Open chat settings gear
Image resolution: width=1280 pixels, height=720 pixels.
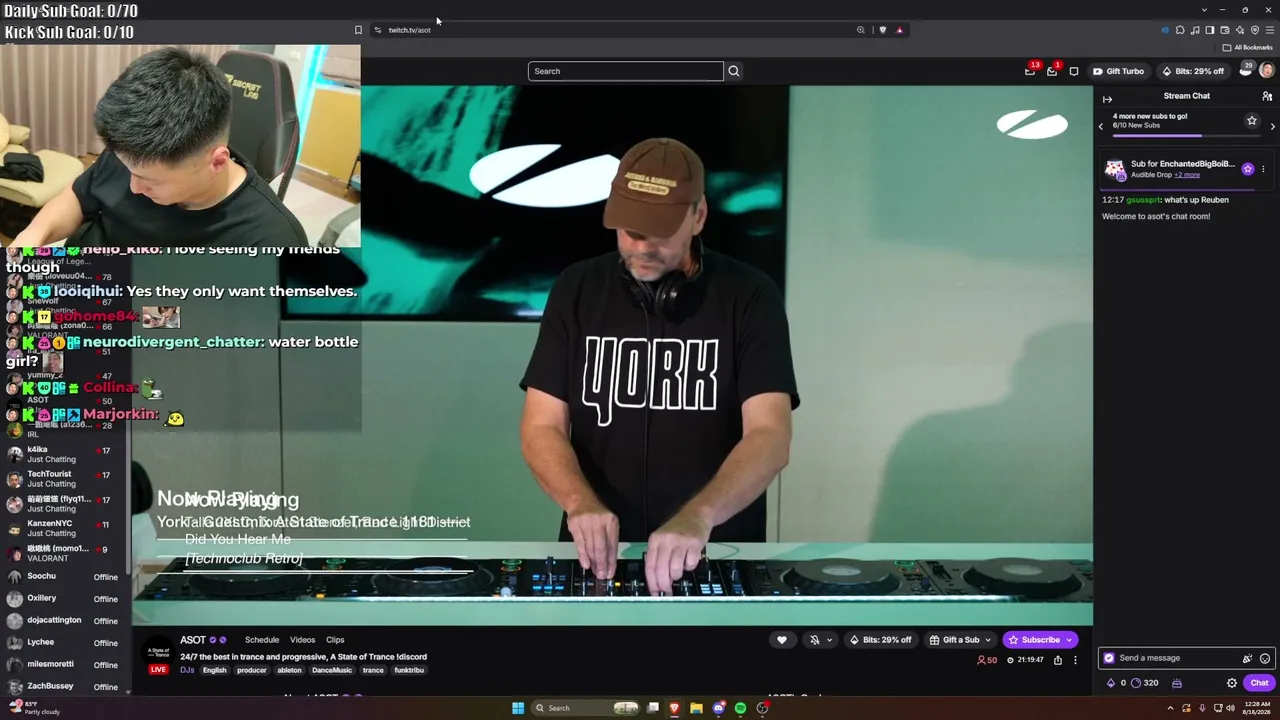click(x=1232, y=683)
